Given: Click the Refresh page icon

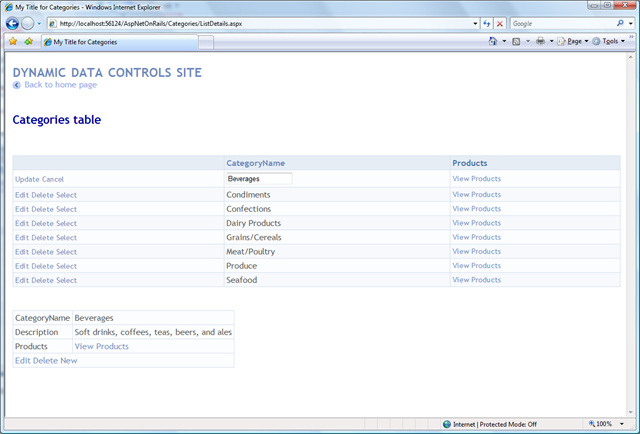Looking at the screenshot, I should (486, 23).
